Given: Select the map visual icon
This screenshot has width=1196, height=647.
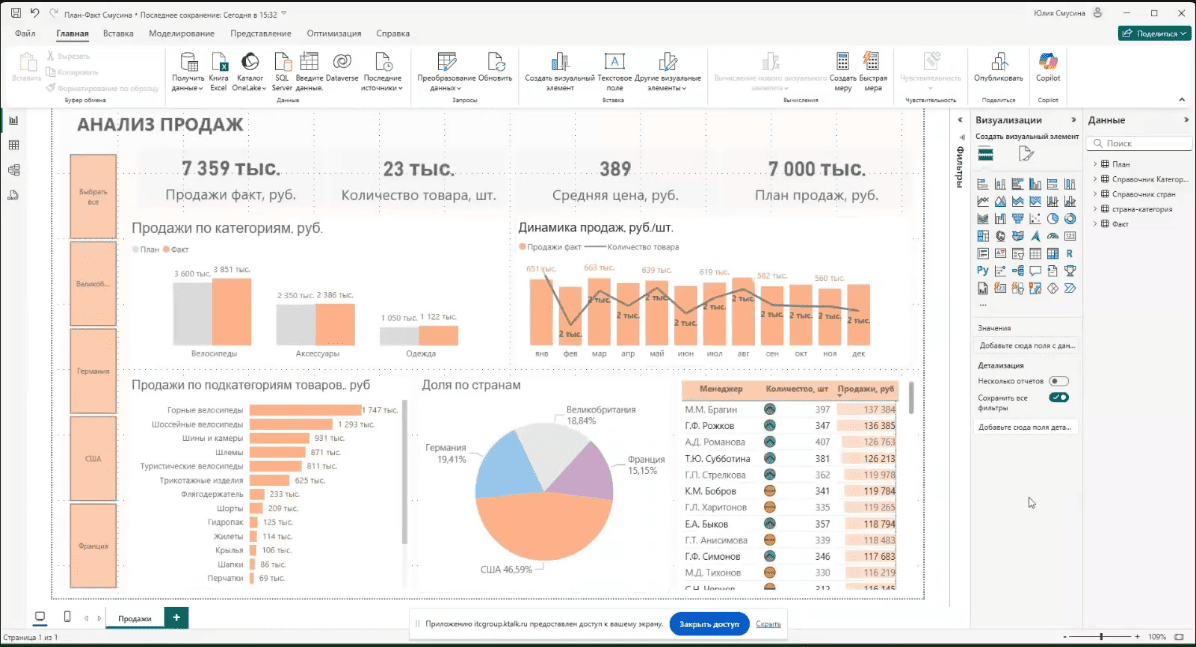Looking at the screenshot, I should coord(1000,236).
